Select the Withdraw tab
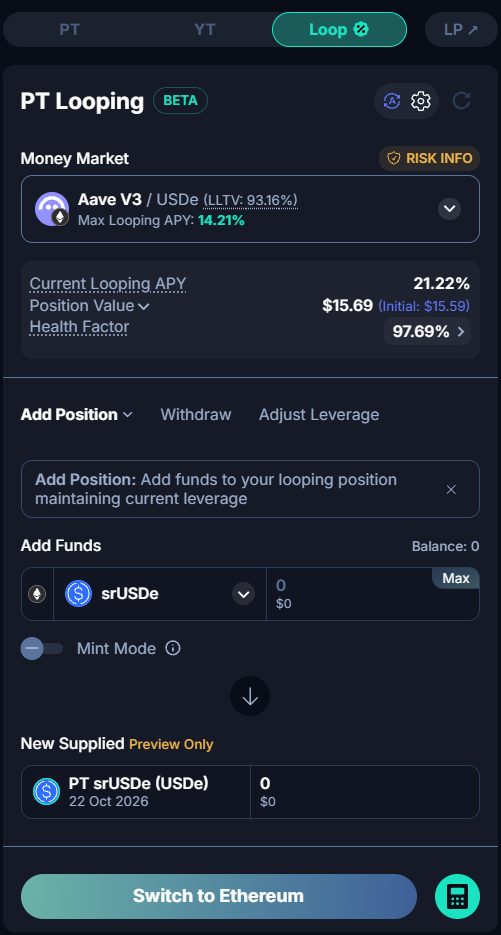501x935 pixels. [196, 414]
